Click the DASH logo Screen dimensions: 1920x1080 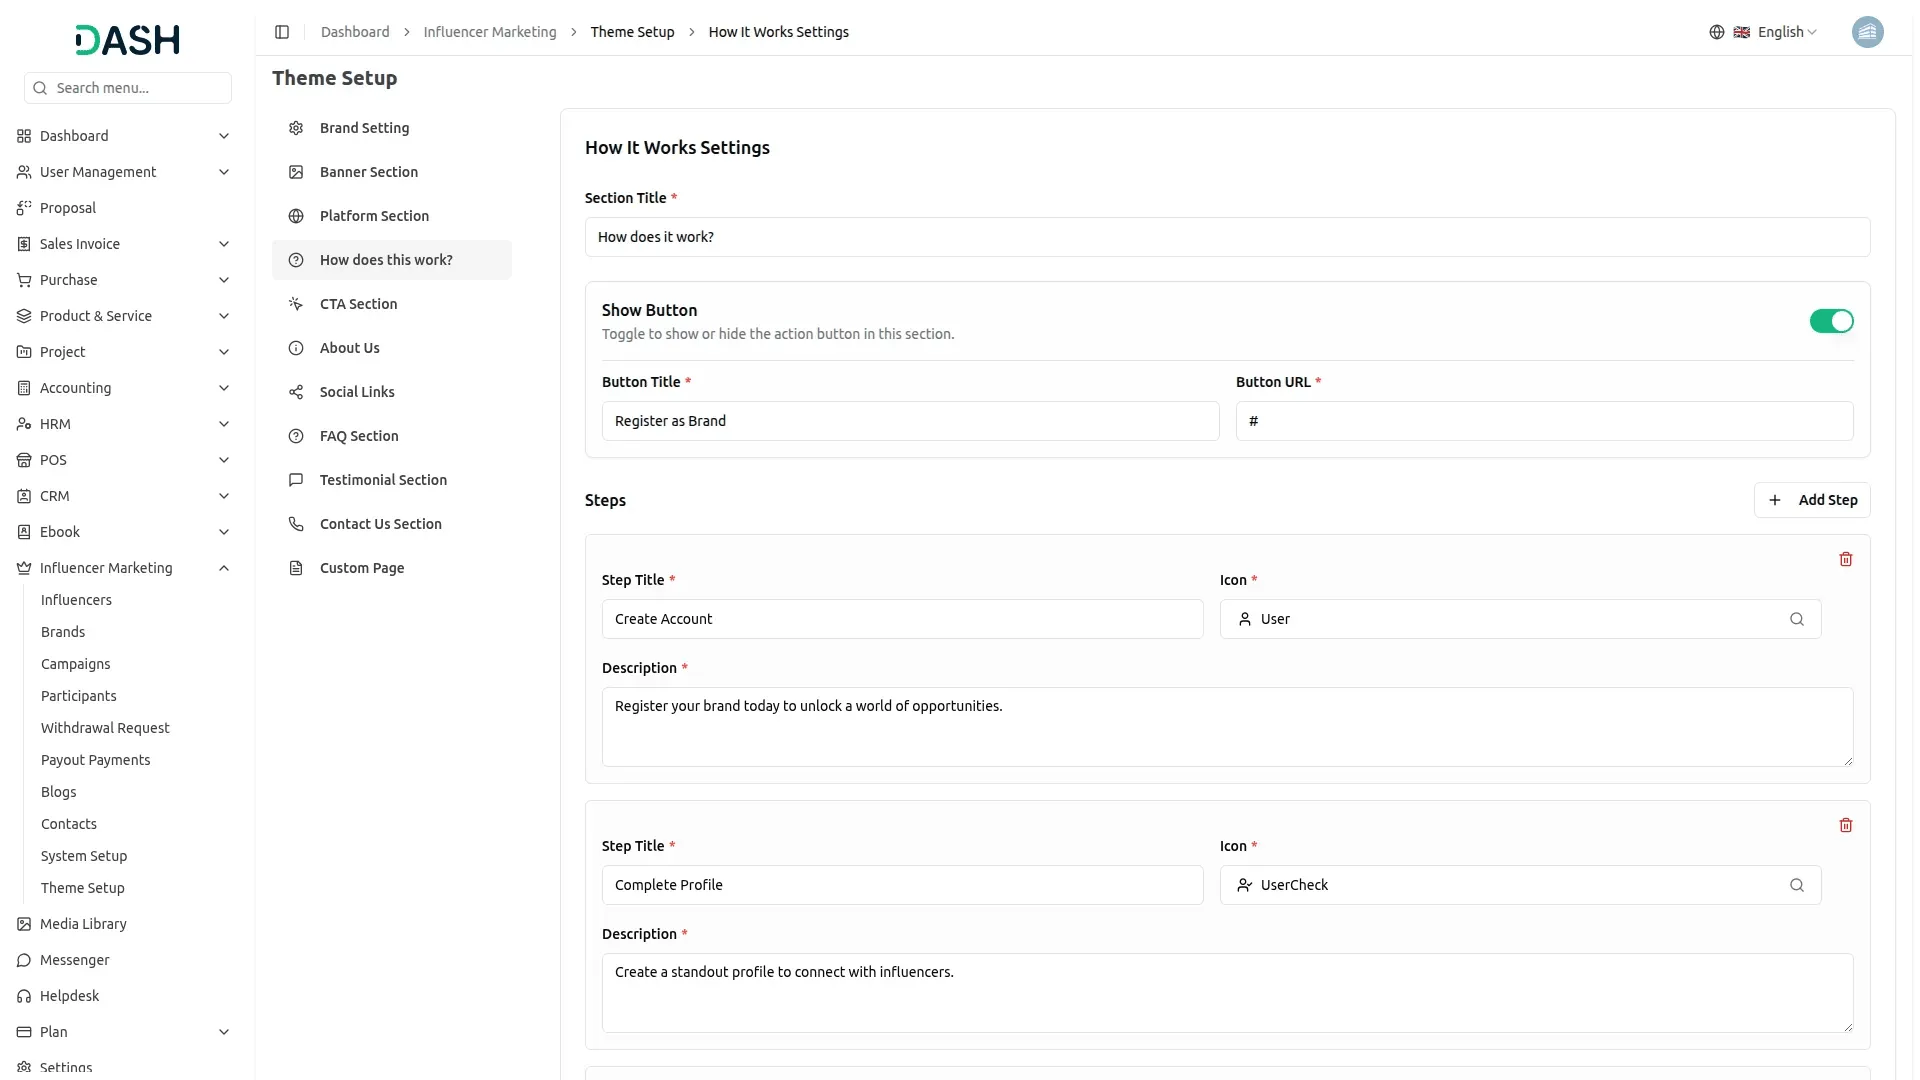point(128,40)
